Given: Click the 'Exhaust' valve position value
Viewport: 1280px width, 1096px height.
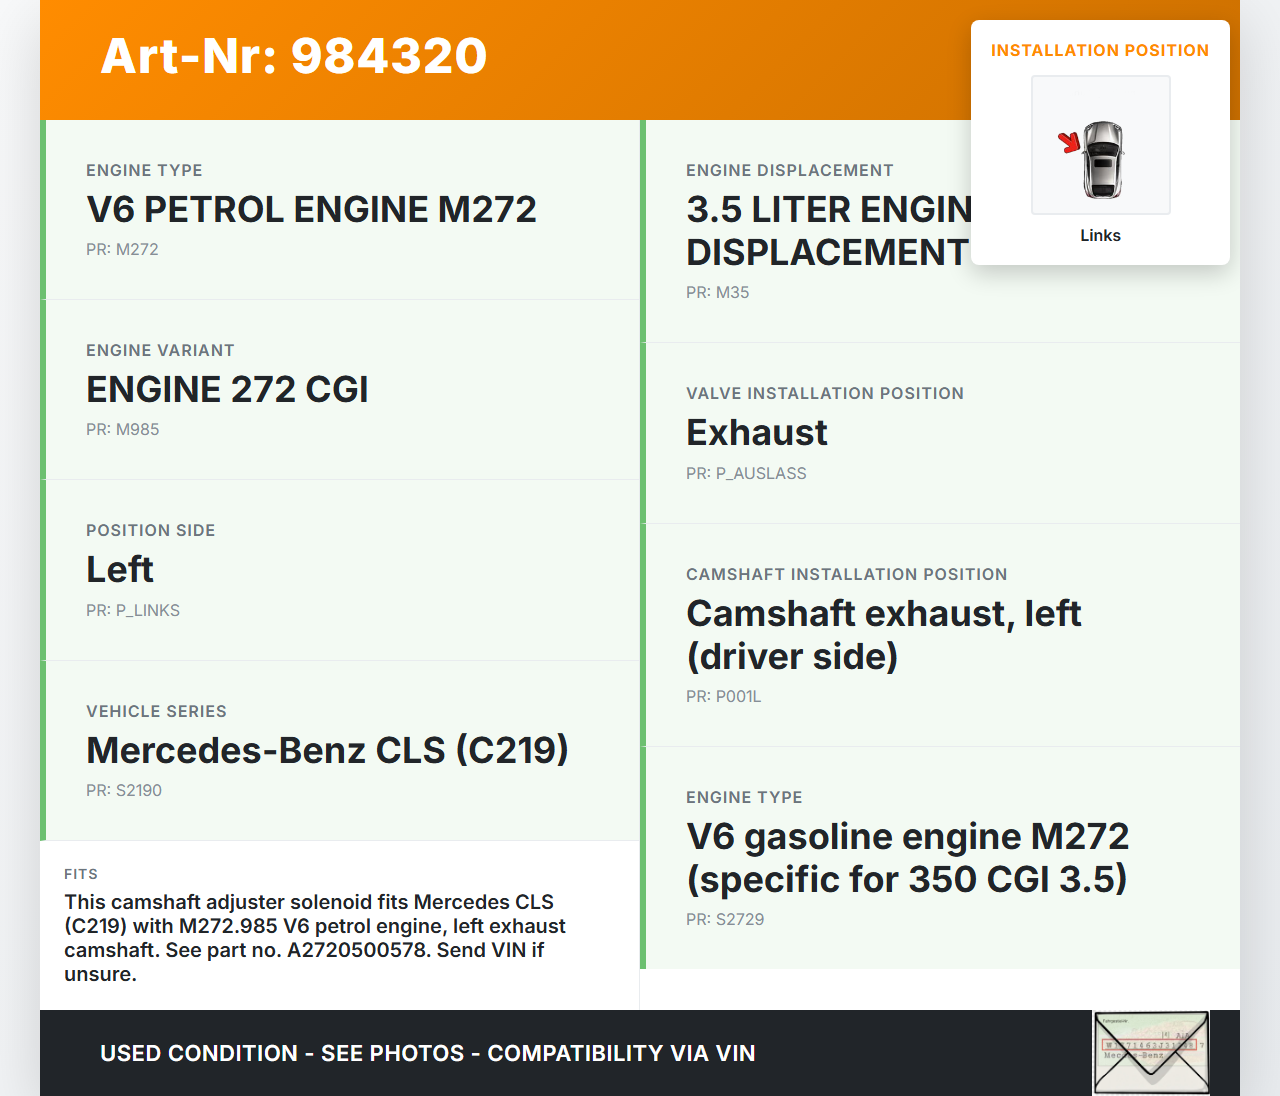Looking at the screenshot, I should pyautogui.click(x=757, y=433).
